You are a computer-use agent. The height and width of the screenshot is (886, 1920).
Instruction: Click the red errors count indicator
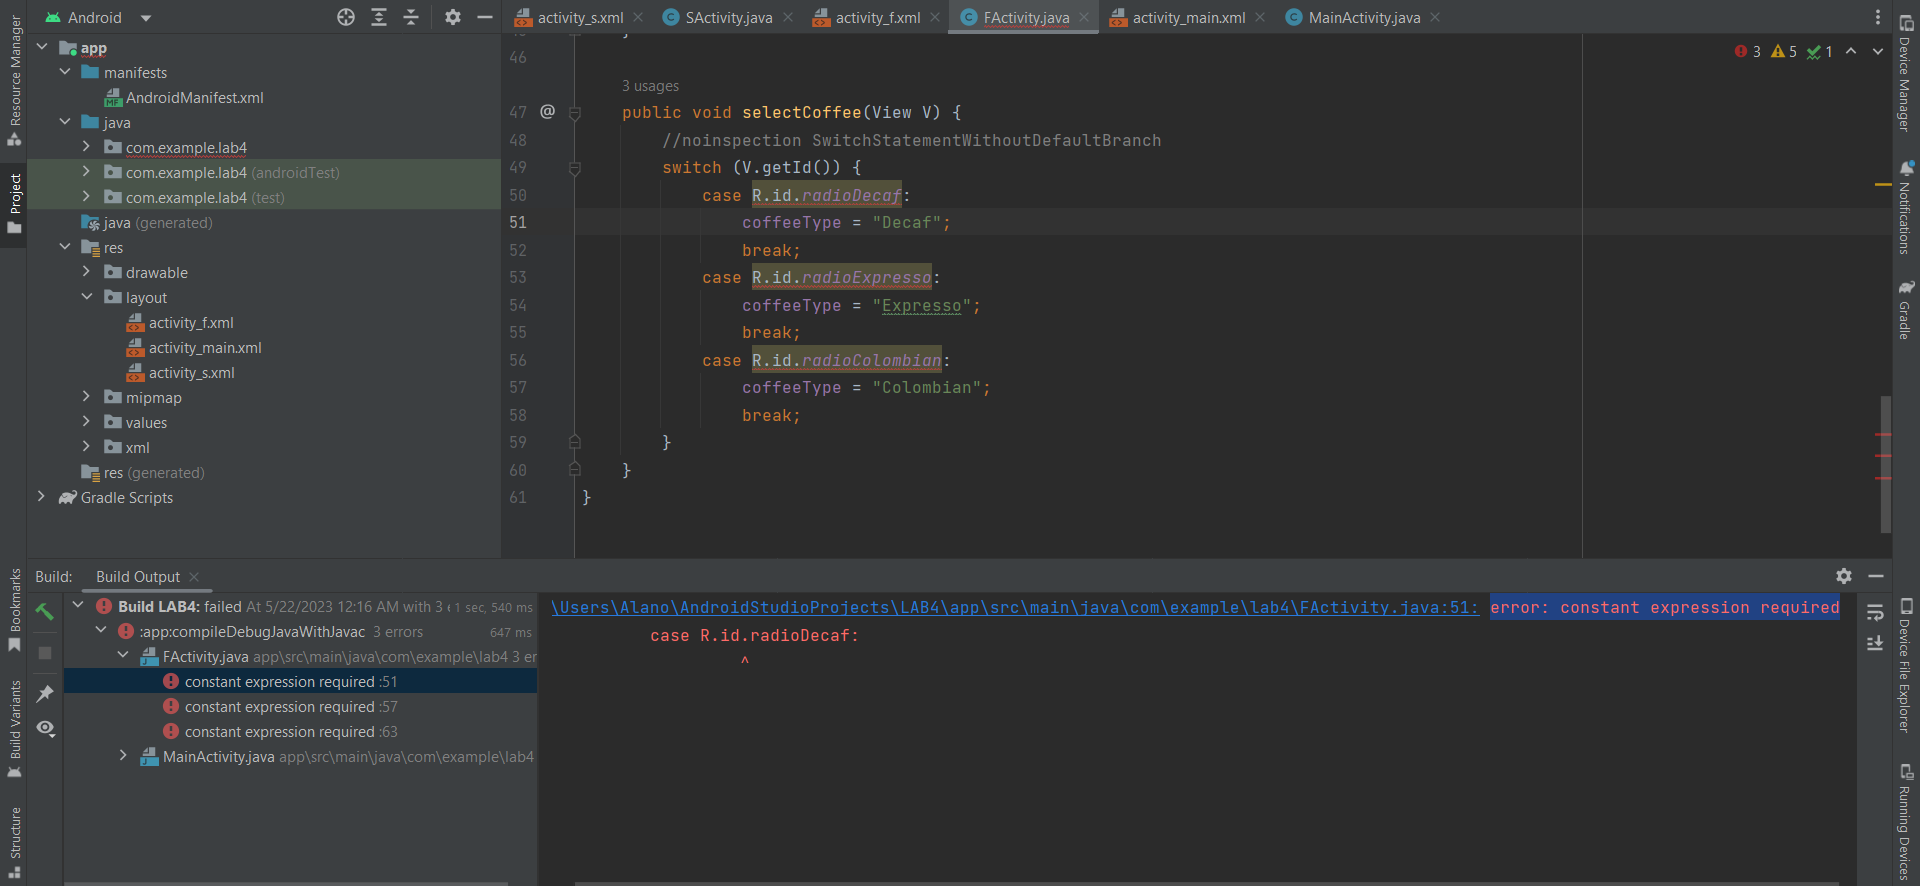(1748, 51)
